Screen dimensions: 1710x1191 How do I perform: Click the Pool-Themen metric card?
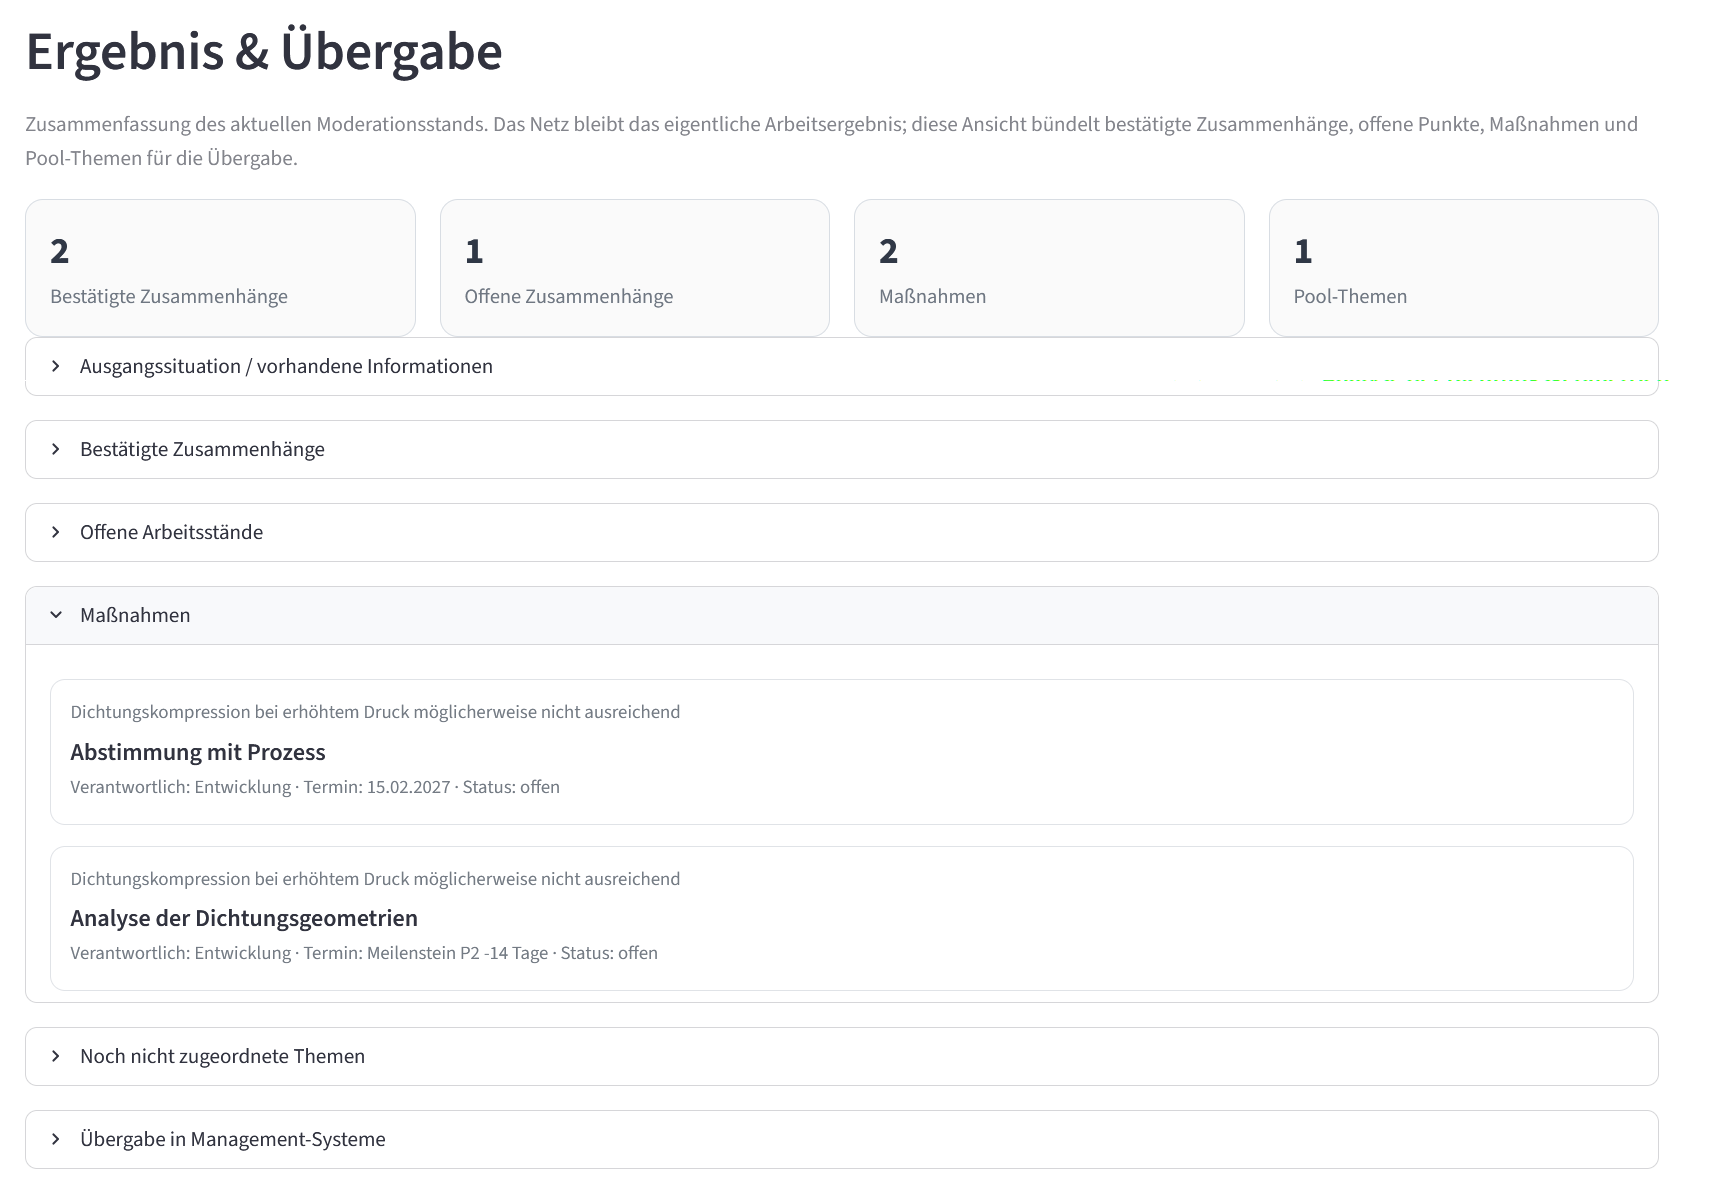(x=1463, y=268)
